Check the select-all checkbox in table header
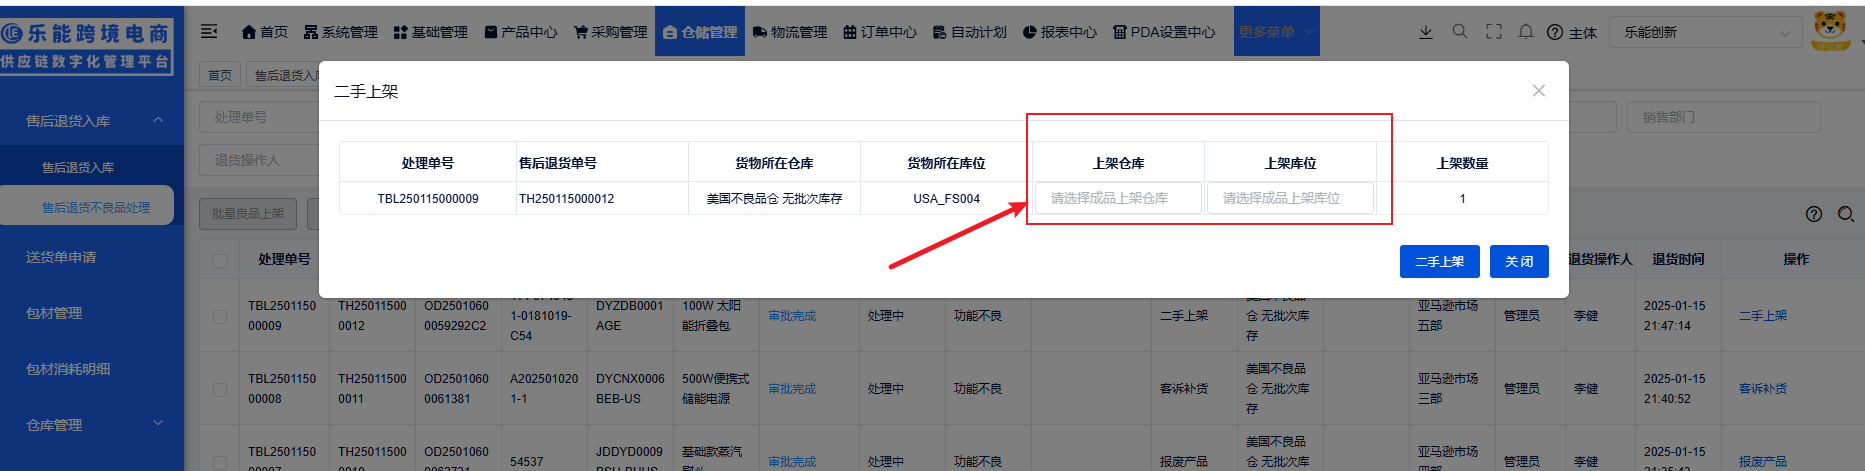The height and width of the screenshot is (471, 1865). point(220,260)
